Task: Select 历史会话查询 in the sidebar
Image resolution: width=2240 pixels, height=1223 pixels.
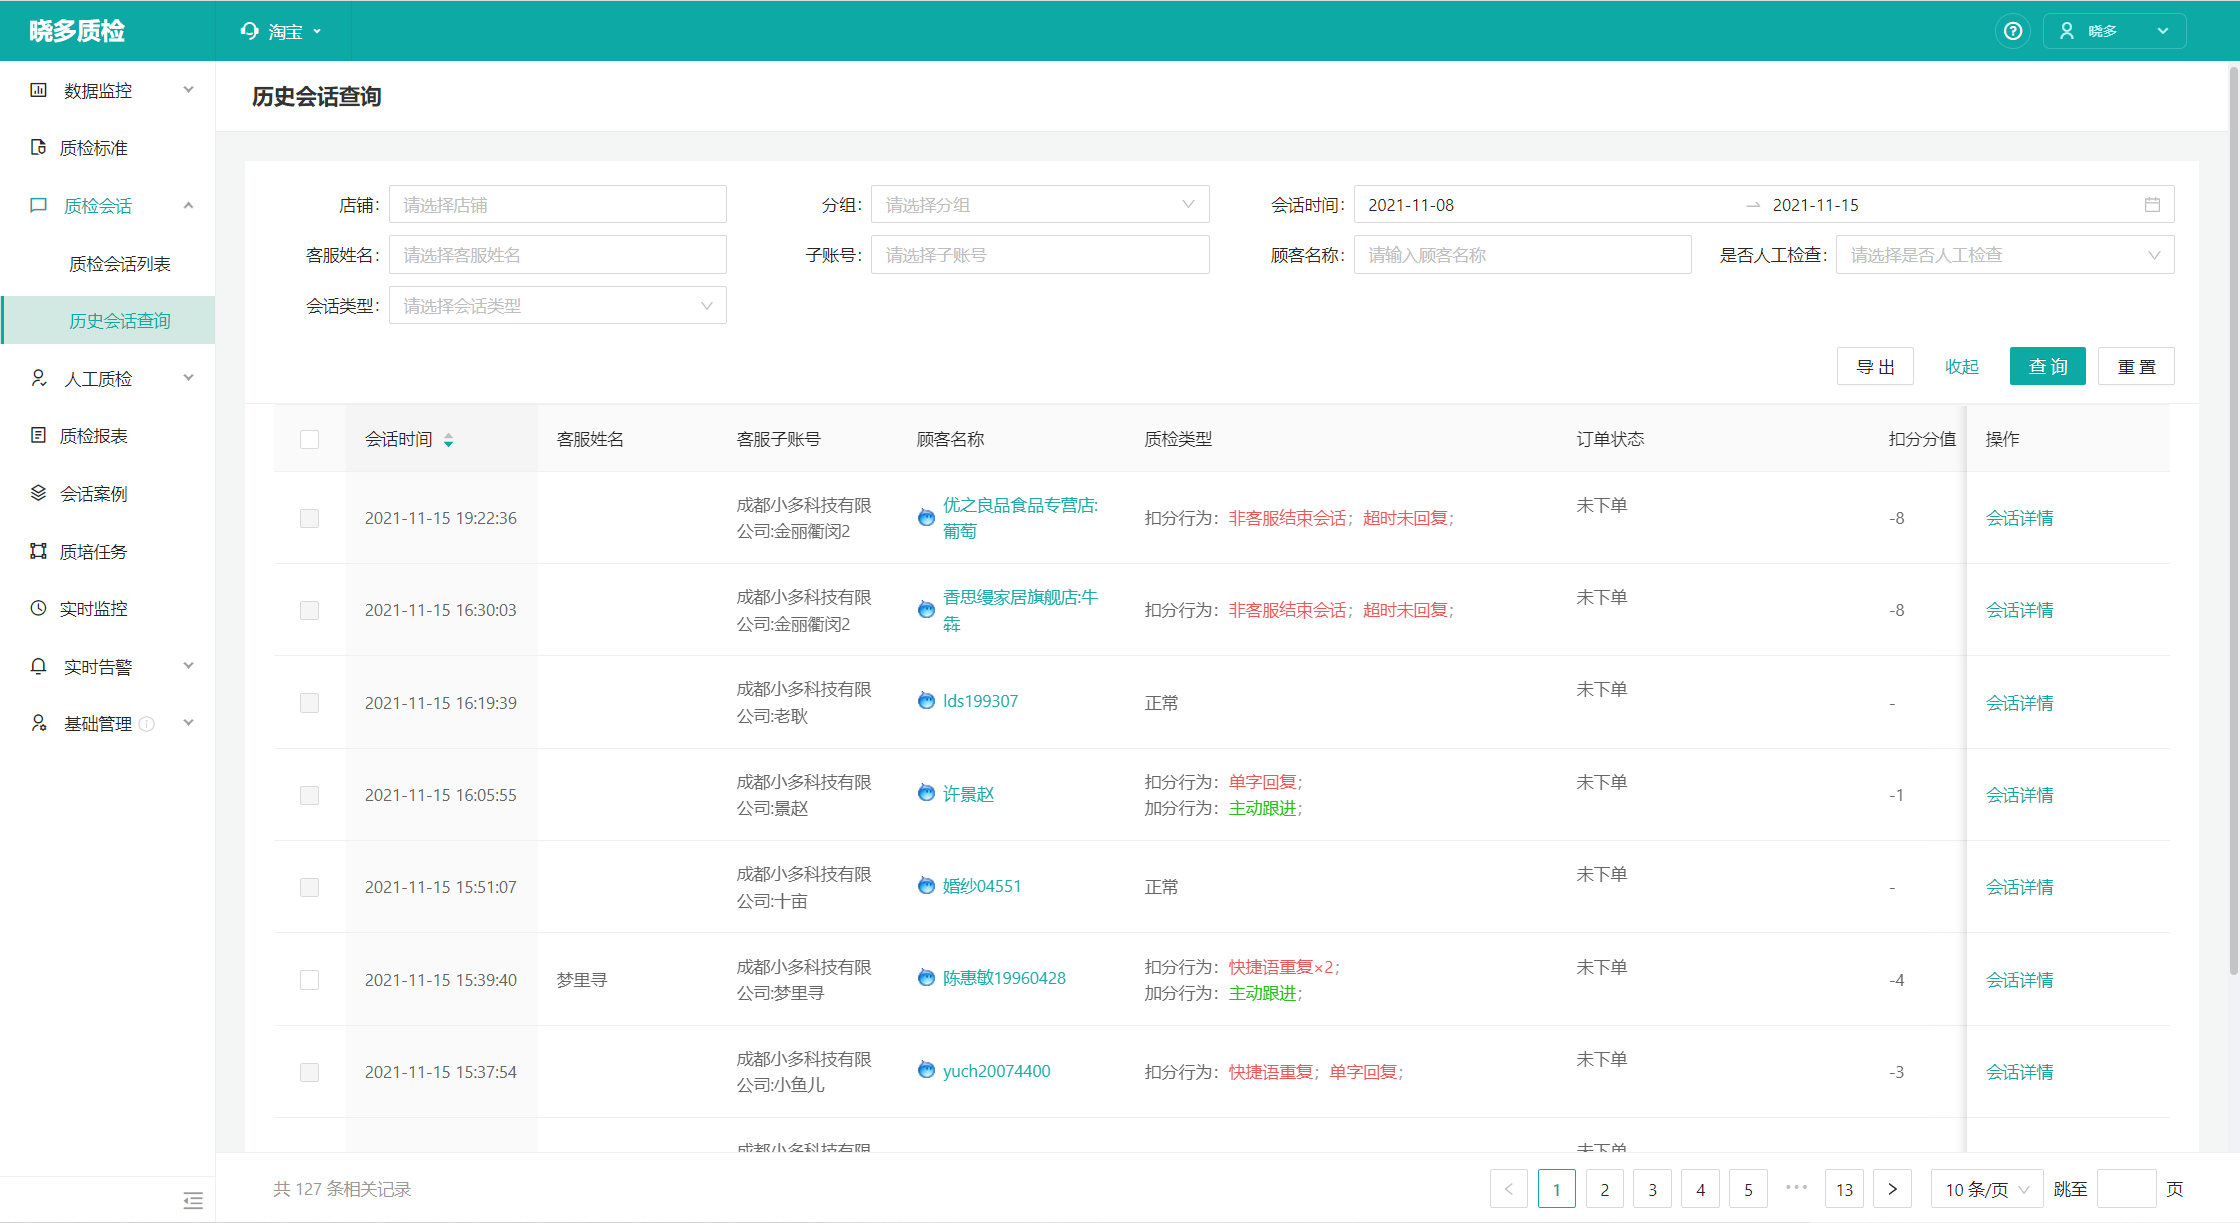Action: point(108,320)
